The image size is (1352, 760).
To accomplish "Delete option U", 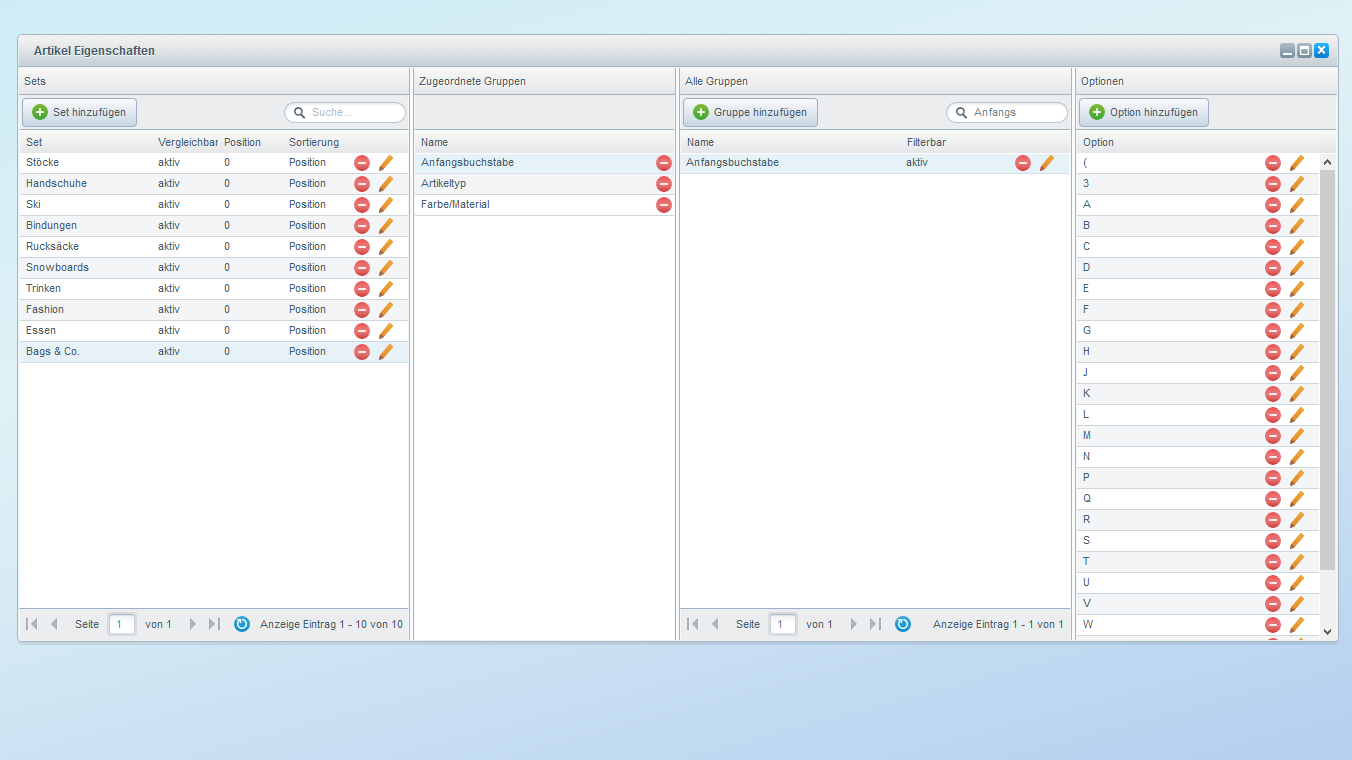I will (1273, 582).
